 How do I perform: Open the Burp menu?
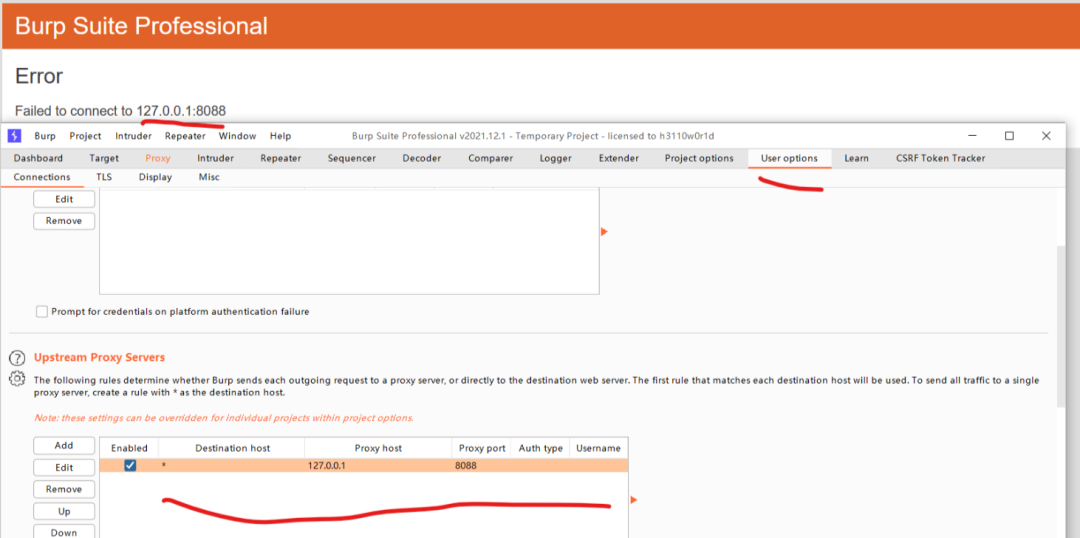pos(45,136)
